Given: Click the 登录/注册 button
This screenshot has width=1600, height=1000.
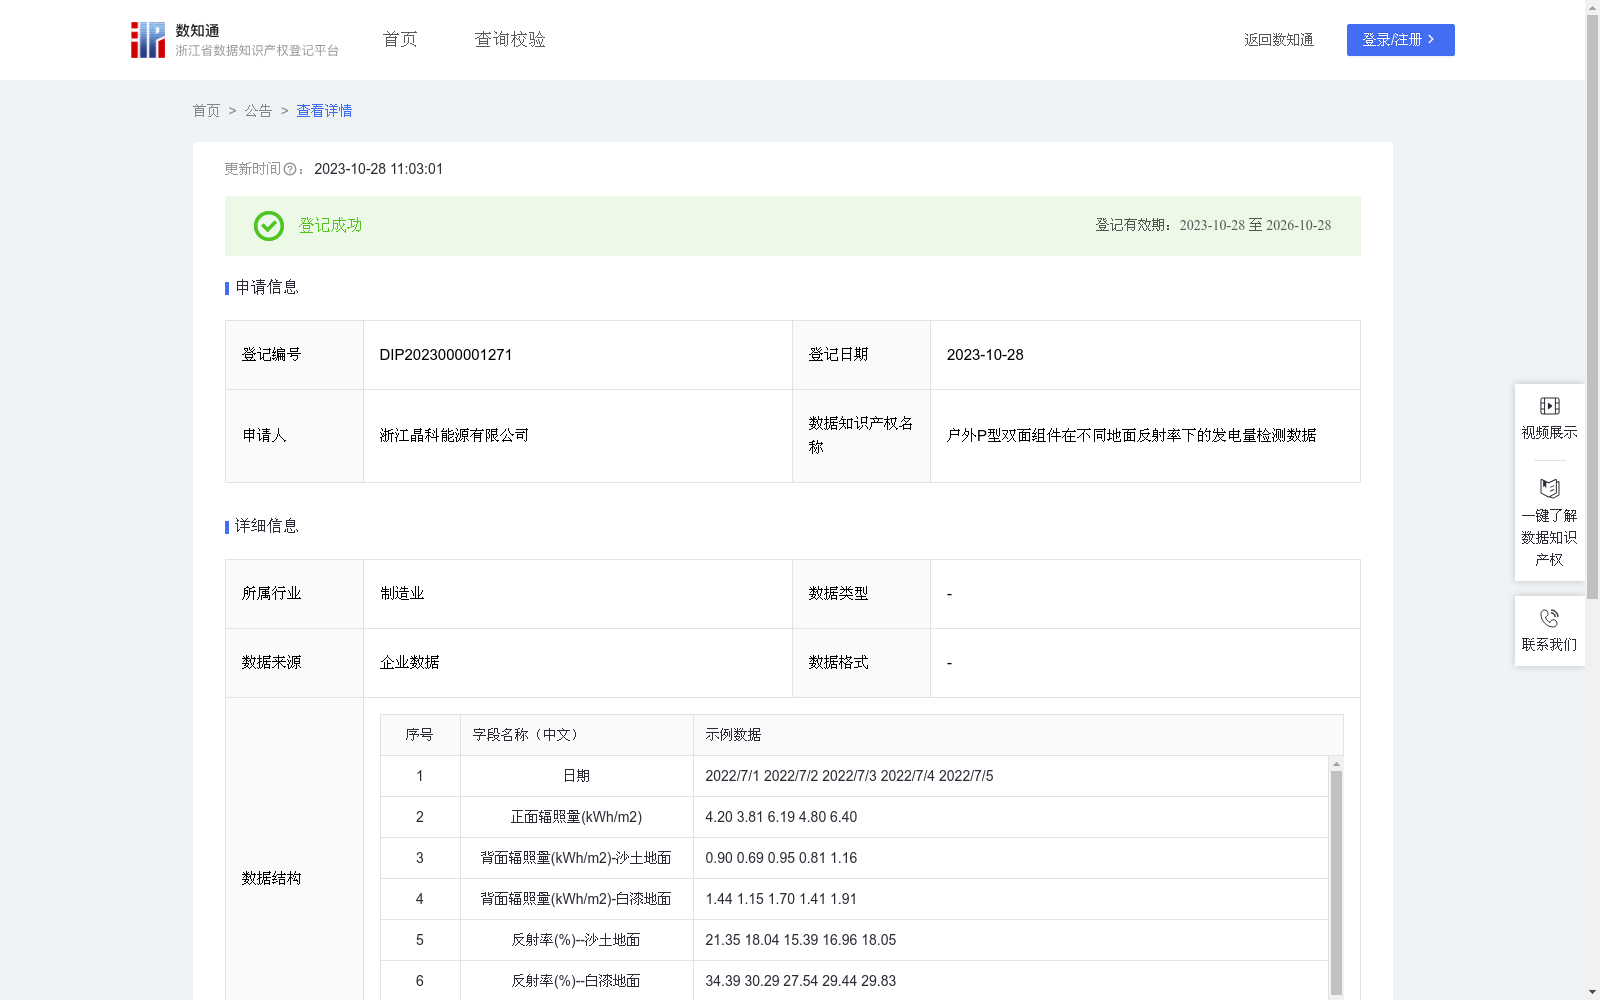Looking at the screenshot, I should click(1400, 40).
